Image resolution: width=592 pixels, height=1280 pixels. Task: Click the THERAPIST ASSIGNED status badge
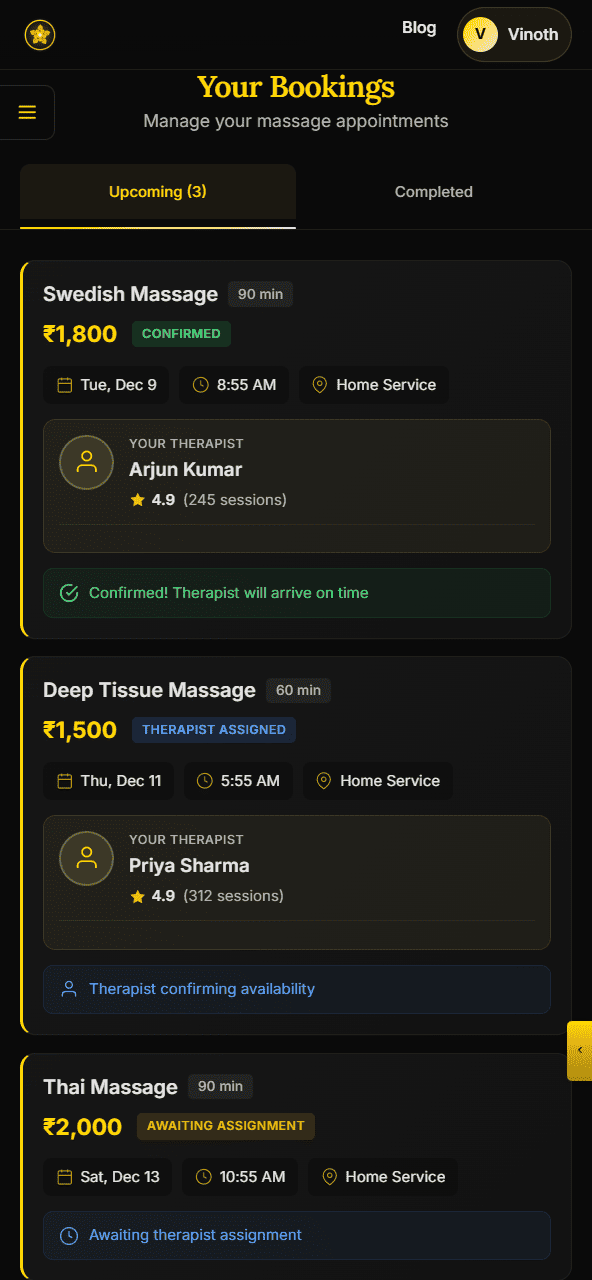pyautogui.click(x=213, y=730)
